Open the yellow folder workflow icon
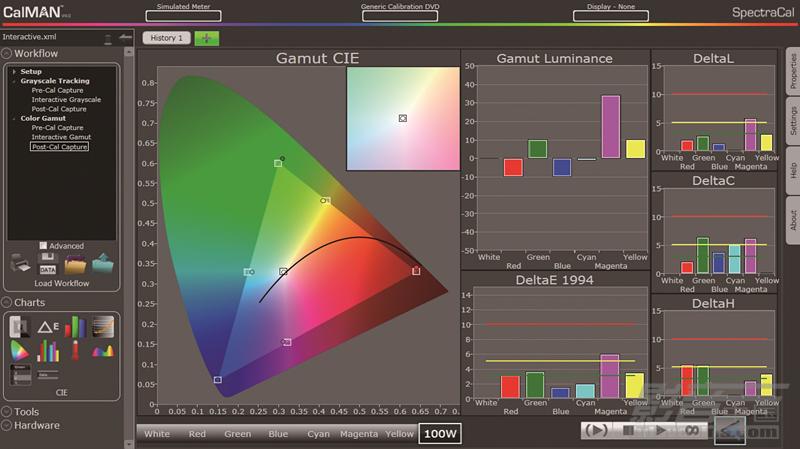Viewport: 800px width, 449px height. pyautogui.click(x=75, y=263)
